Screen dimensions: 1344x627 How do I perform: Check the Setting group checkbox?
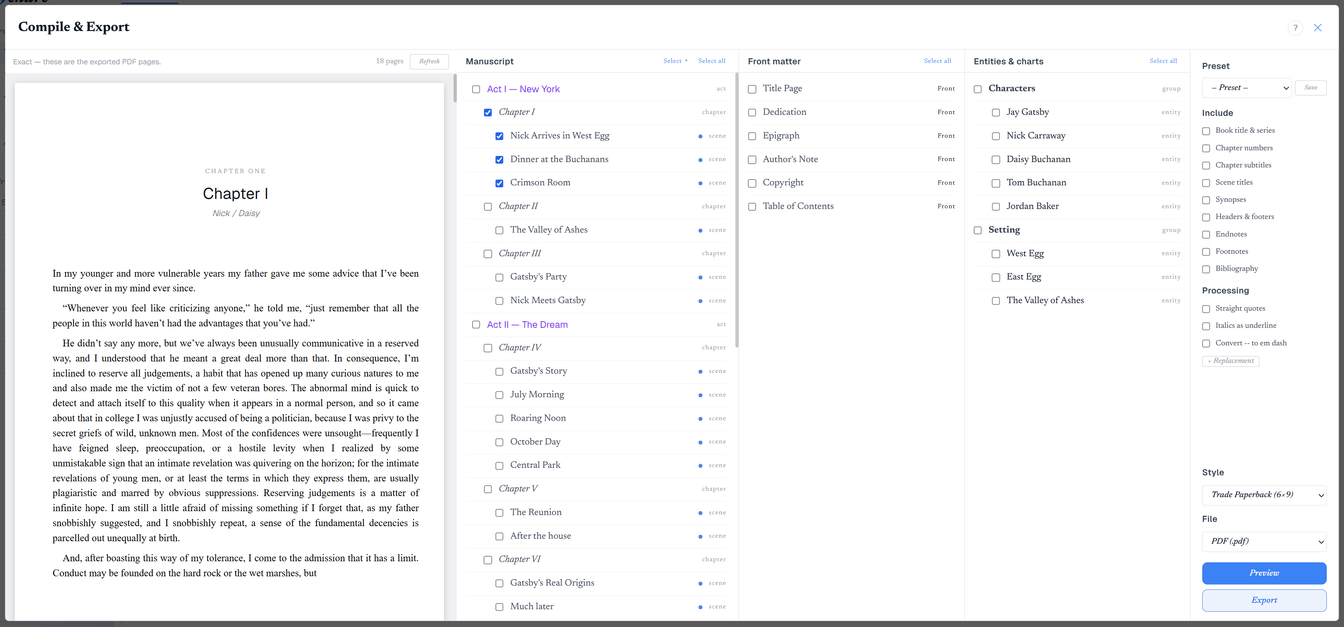coord(978,230)
